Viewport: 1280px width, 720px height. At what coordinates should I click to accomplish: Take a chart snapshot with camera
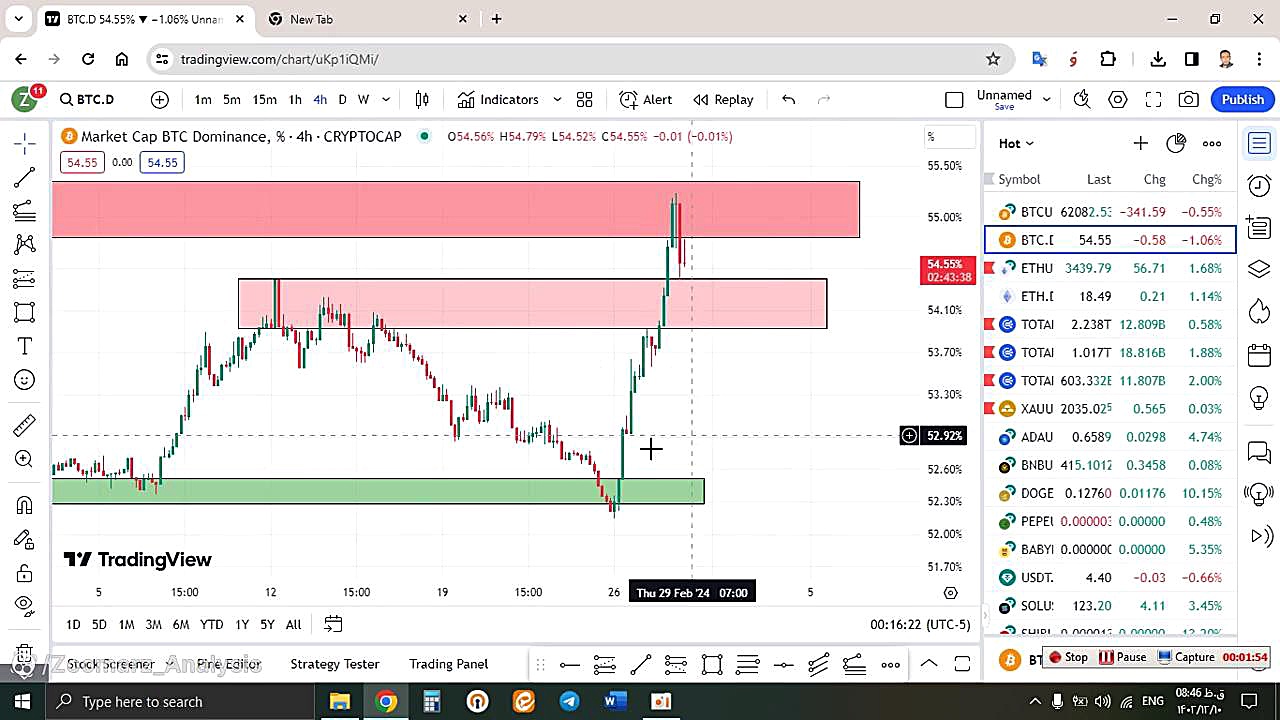(1188, 99)
